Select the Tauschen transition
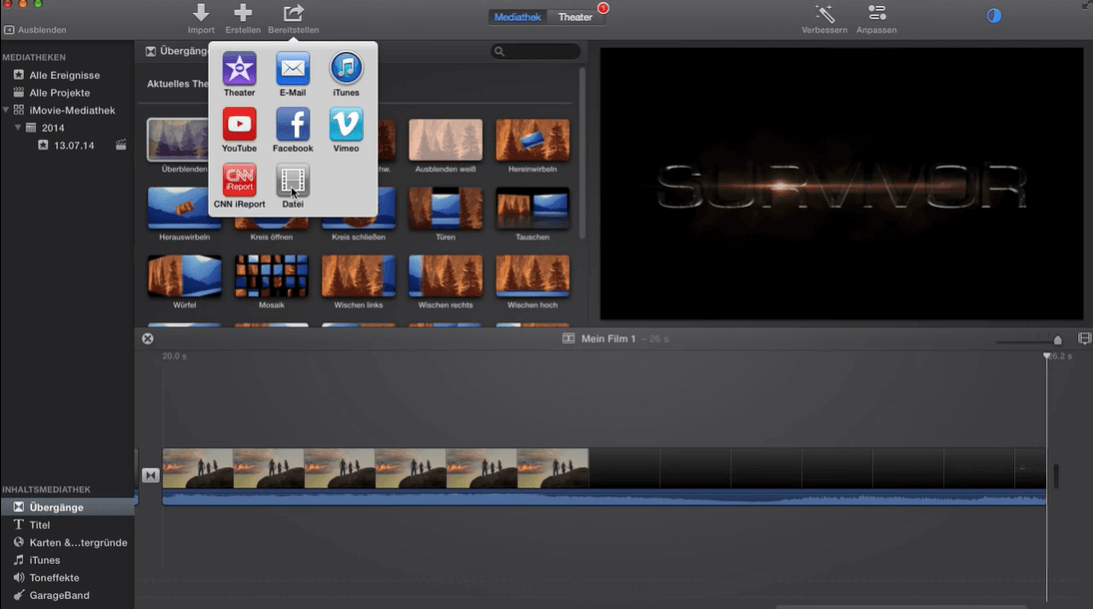Viewport: 1093px width, 609px height. (x=533, y=208)
